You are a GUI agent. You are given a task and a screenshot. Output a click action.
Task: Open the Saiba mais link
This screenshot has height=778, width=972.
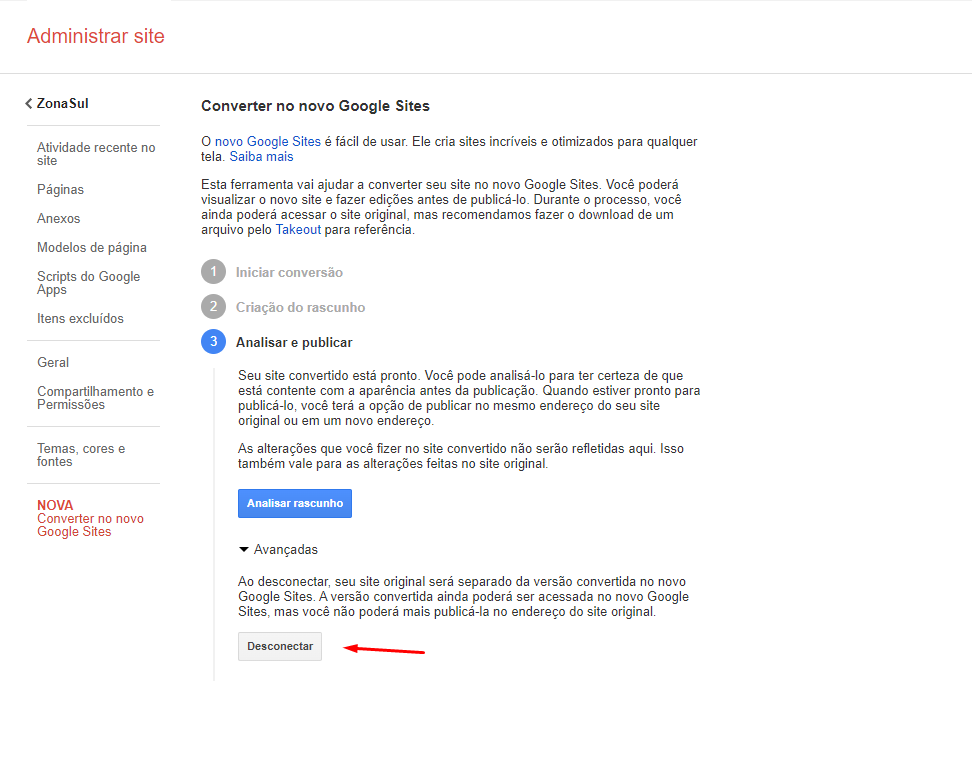[x=261, y=157]
